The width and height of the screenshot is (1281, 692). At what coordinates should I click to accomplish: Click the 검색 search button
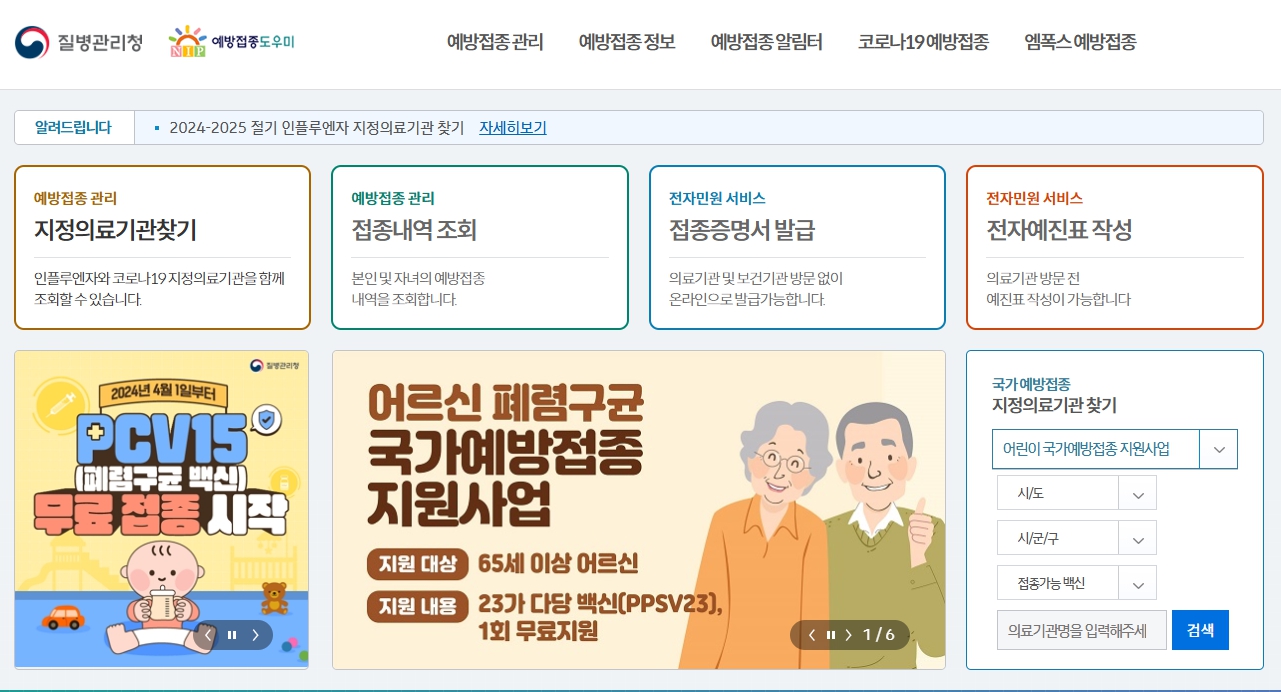coord(1200,629)
